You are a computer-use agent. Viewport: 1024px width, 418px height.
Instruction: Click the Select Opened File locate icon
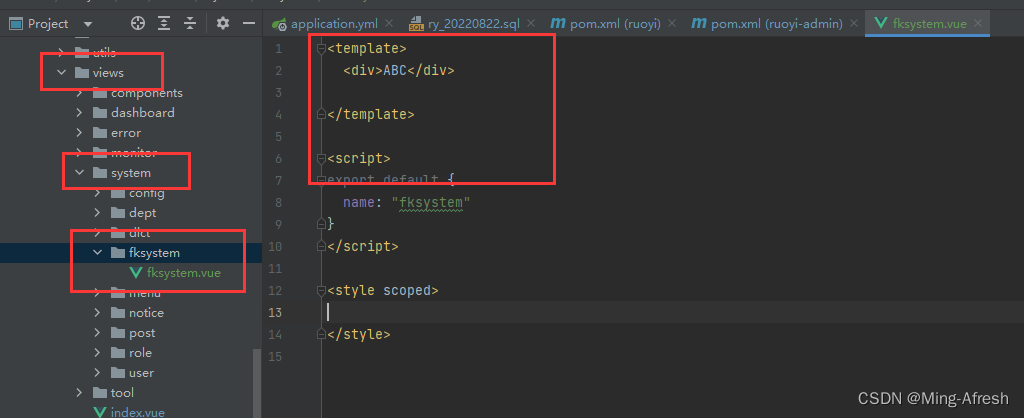click(x=138, y=23)
